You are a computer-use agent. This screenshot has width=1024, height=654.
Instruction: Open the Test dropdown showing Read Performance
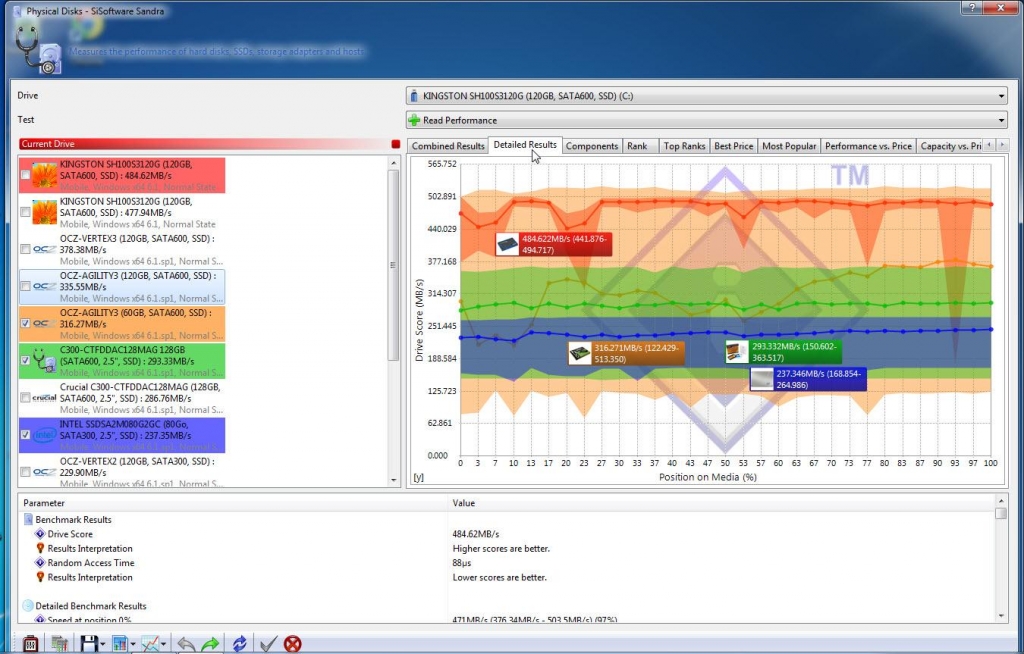pos(706,120)
